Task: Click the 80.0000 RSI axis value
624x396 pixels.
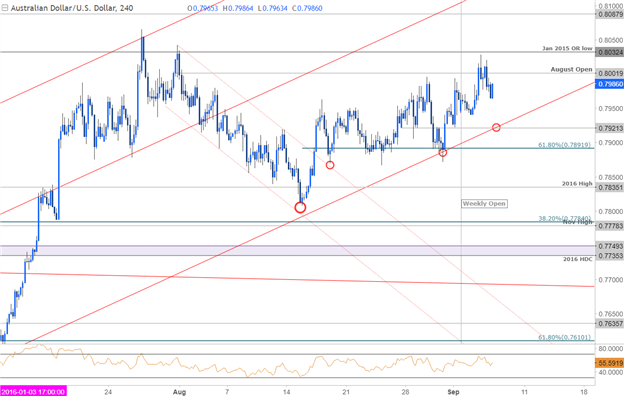Action: coord(610,349)
